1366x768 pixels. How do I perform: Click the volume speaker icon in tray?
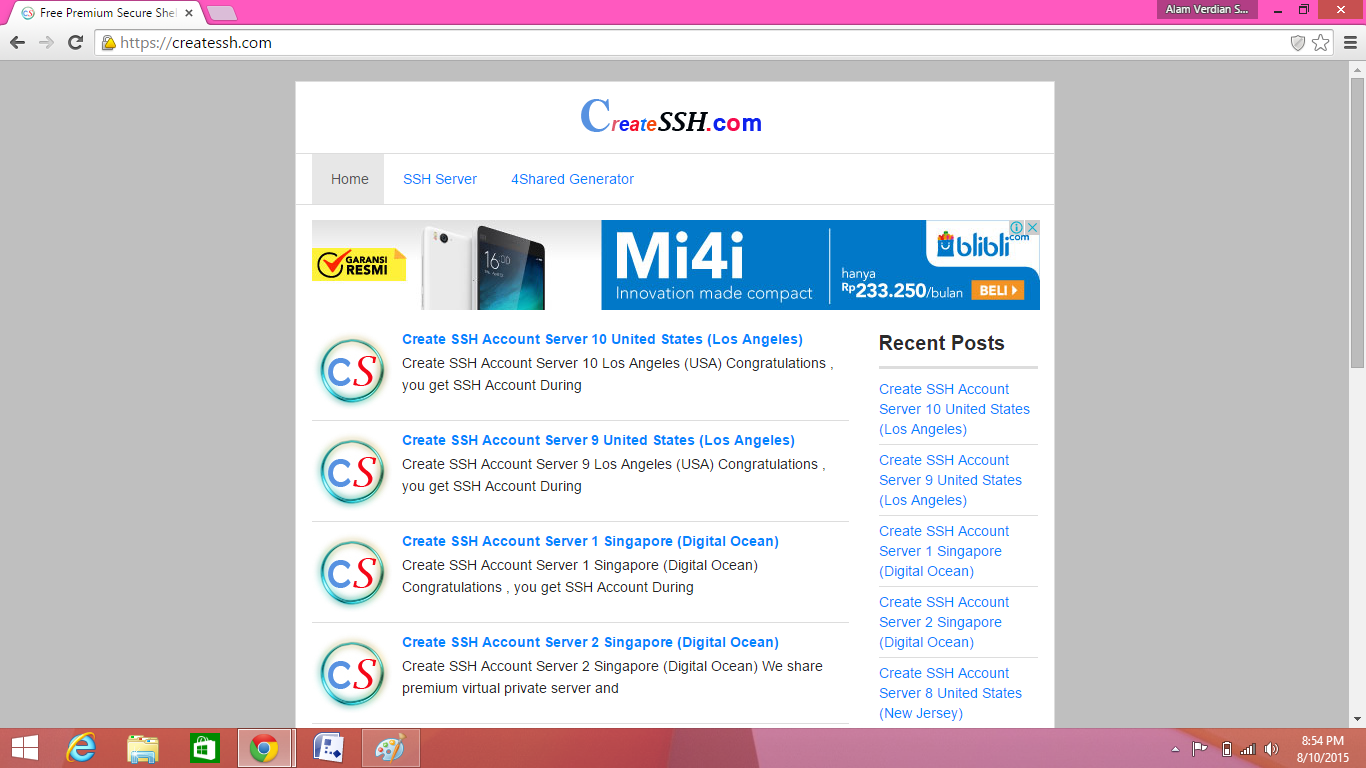click(1271, 749)
